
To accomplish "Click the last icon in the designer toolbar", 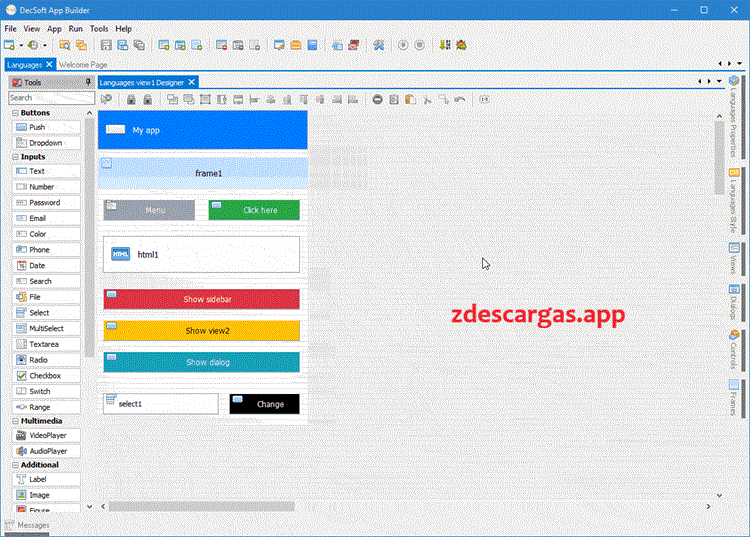I will point(485,99).
